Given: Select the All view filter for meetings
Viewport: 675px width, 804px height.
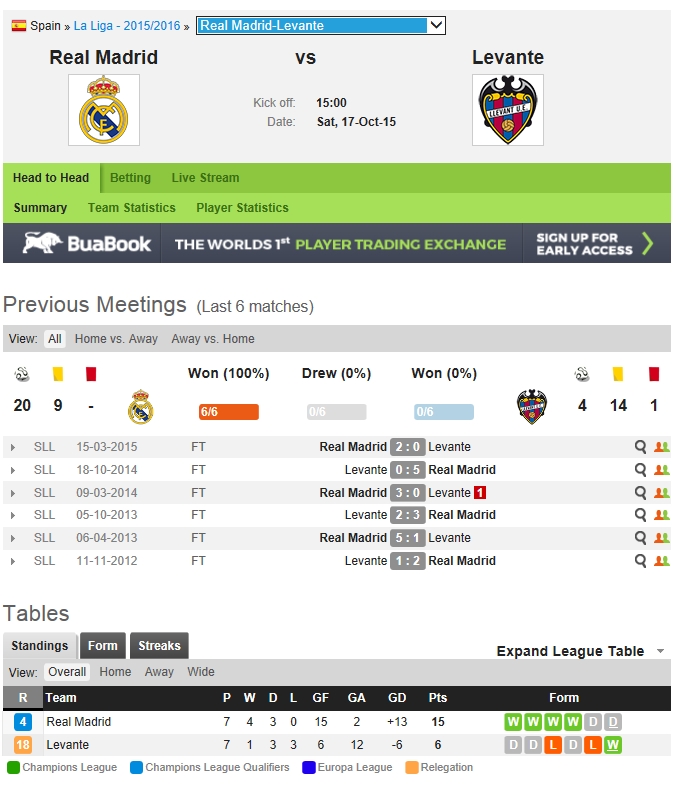Looking at the screenshot, I should point(55,339).
